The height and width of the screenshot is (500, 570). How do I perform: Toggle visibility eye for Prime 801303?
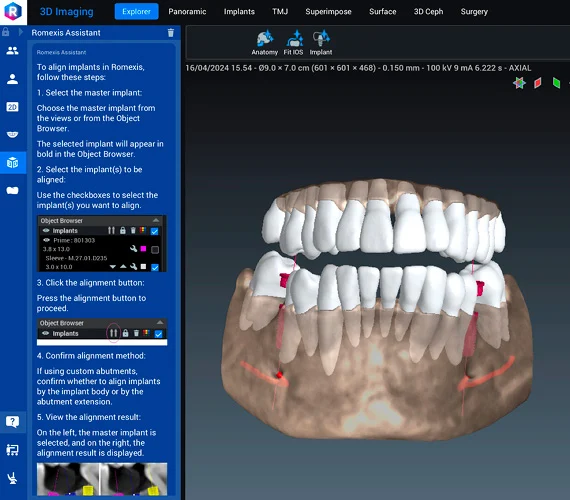click(47, 240)
